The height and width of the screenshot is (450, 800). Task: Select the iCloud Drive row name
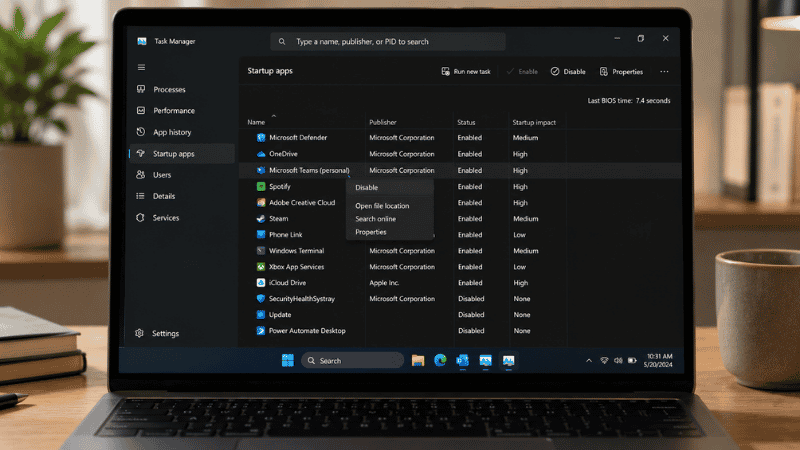287,282
